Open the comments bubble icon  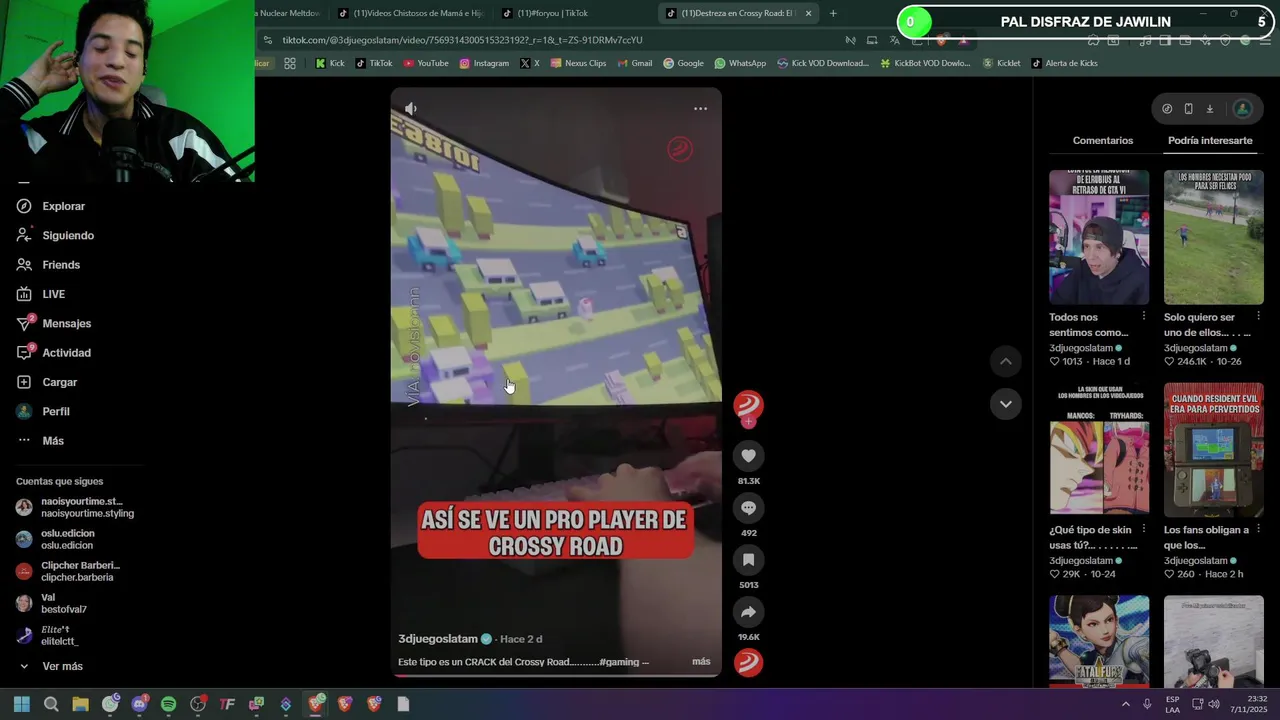(748, 508)
